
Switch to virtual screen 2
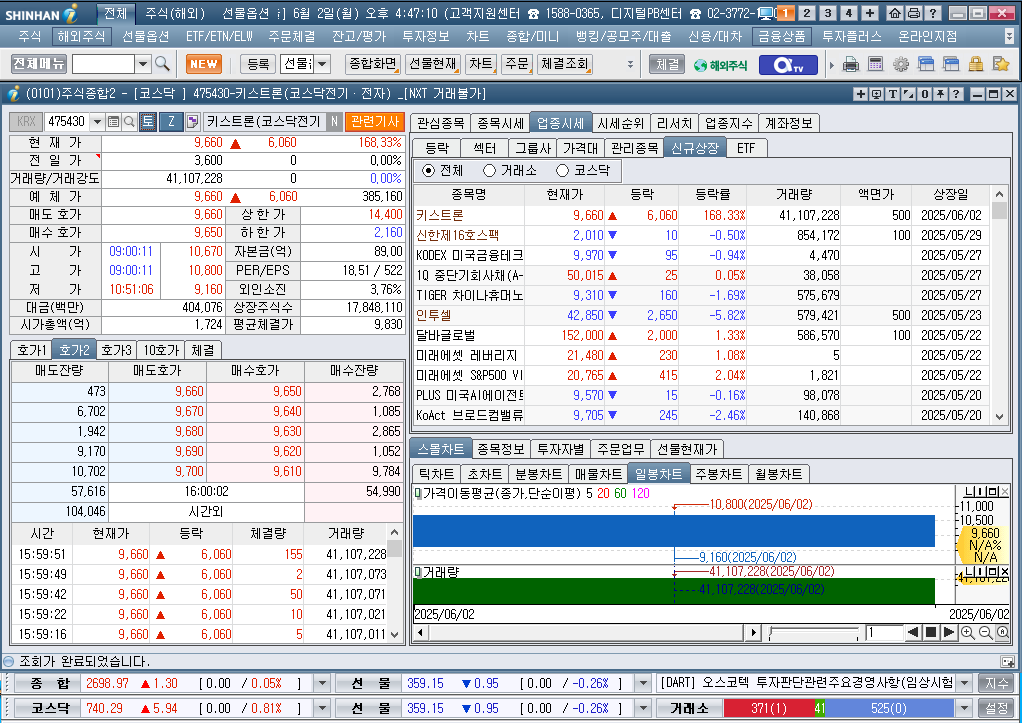[807, 13]
